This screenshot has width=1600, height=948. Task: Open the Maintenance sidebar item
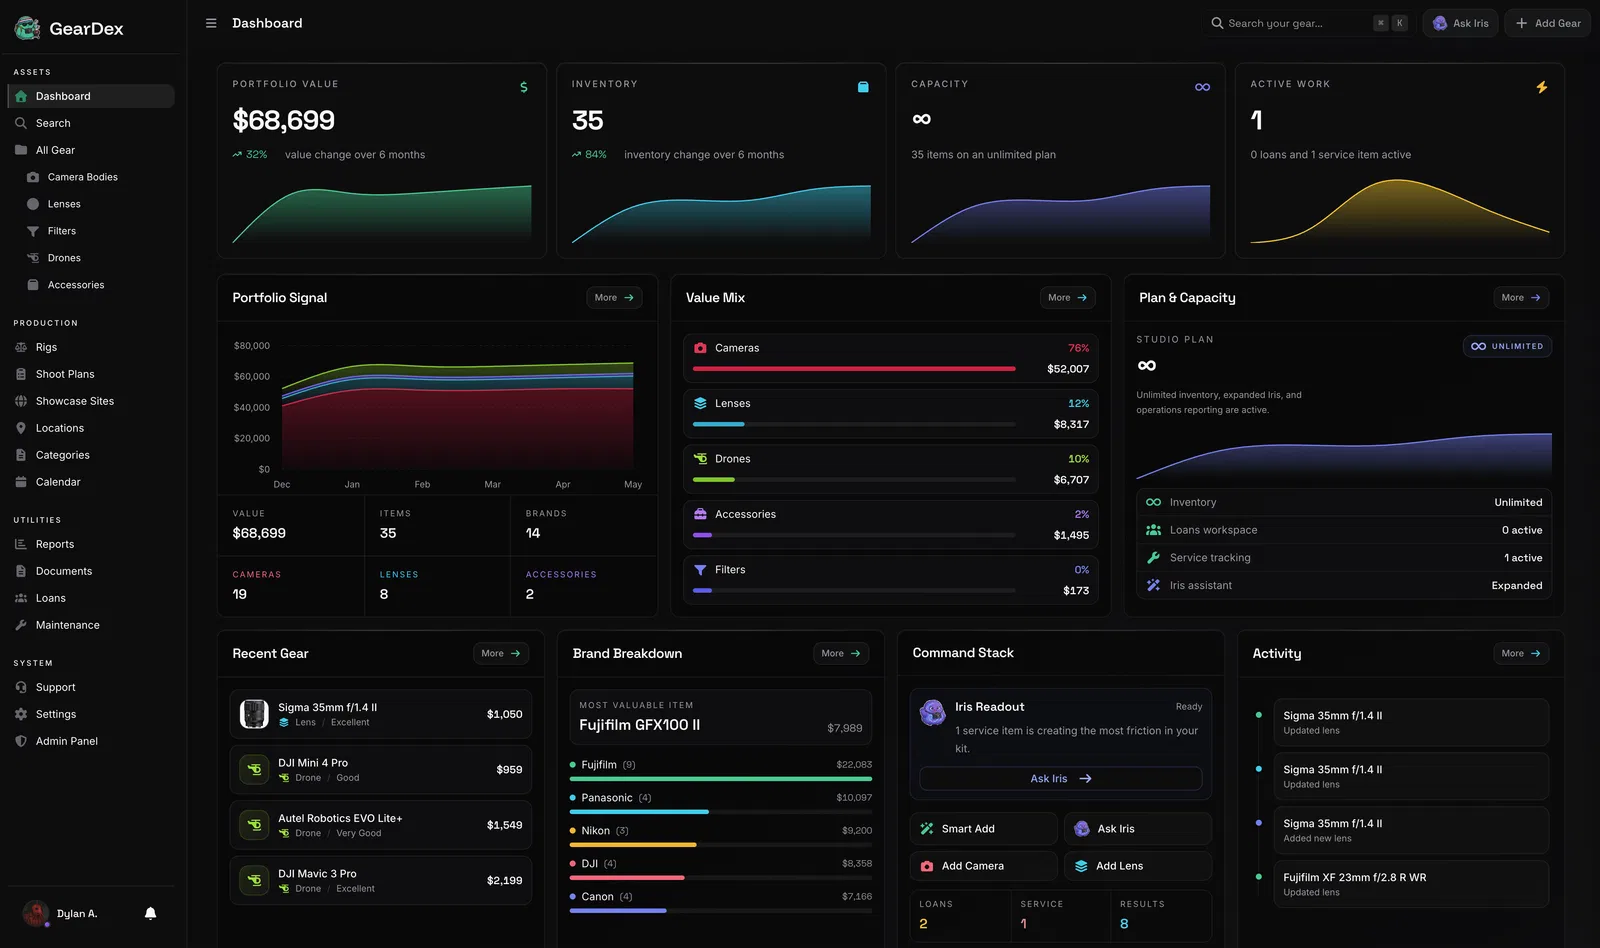(91, 625)
